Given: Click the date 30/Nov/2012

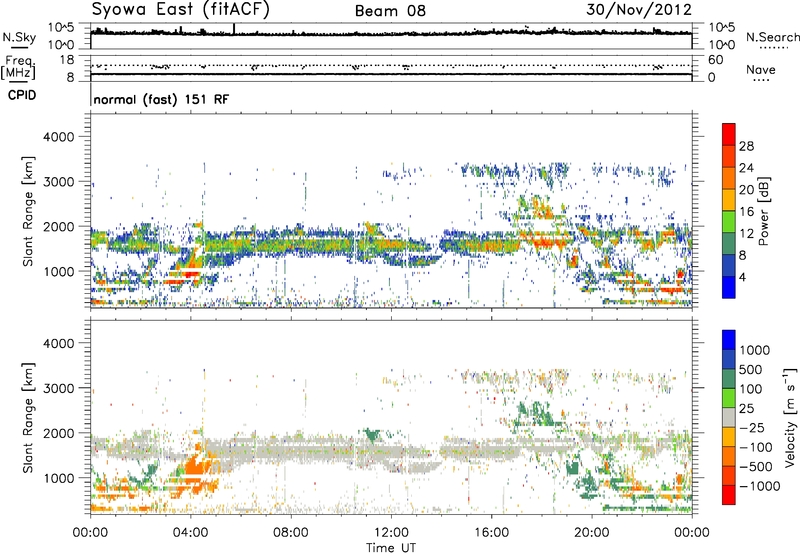Looking at the screenshot, I should [639, 9].
